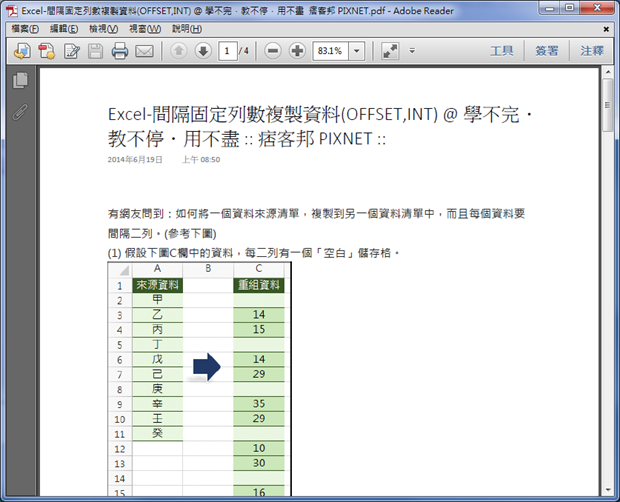Click the time text 上午 08:50

[201, 160]
